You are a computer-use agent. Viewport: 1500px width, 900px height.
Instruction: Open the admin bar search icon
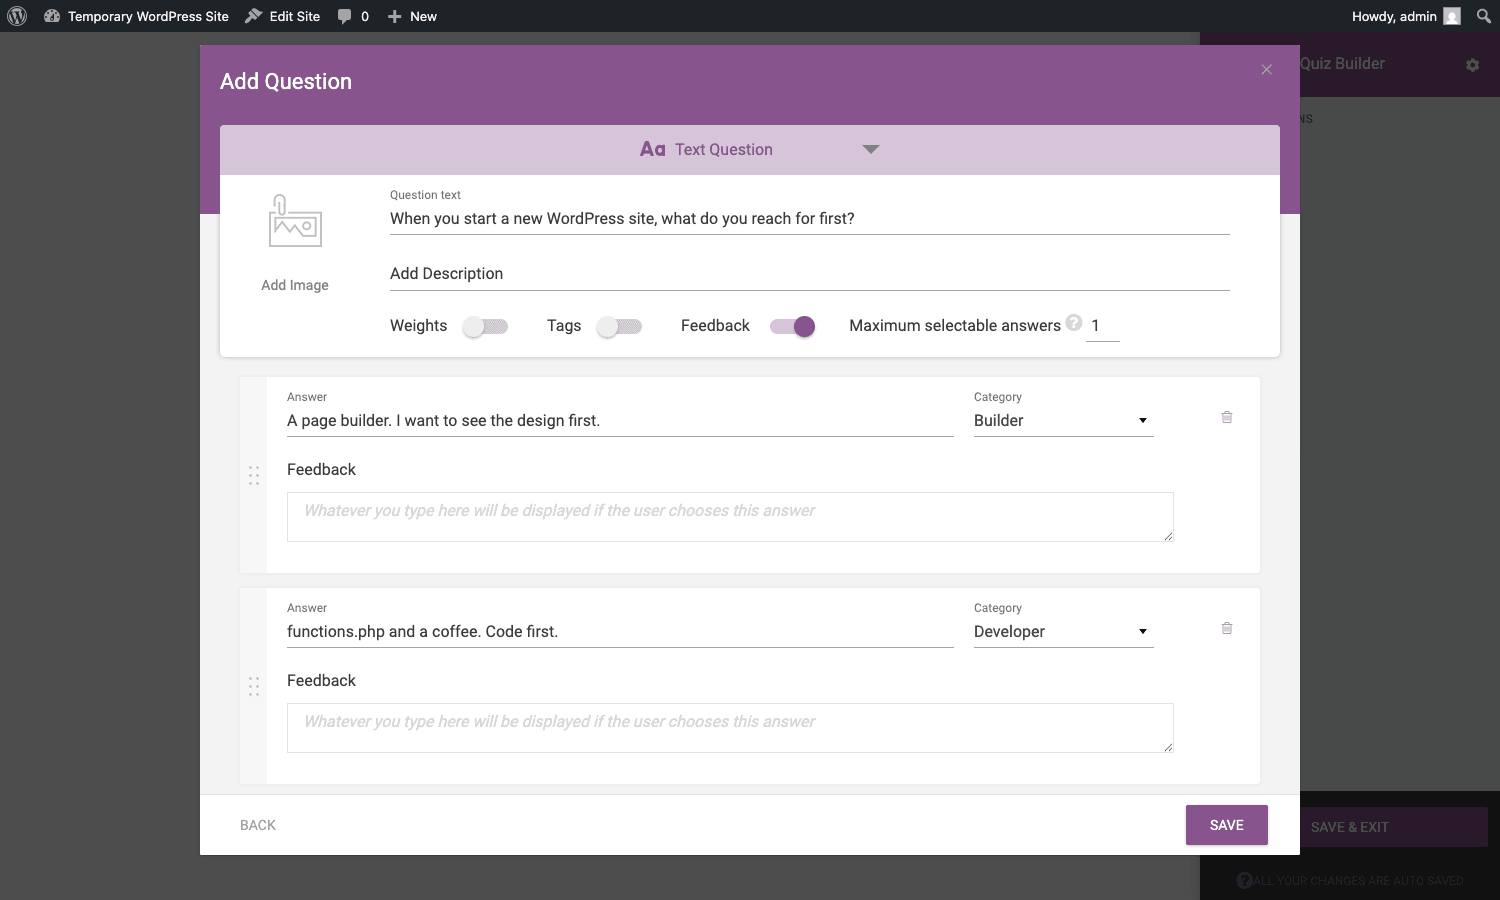[1484, 16]
